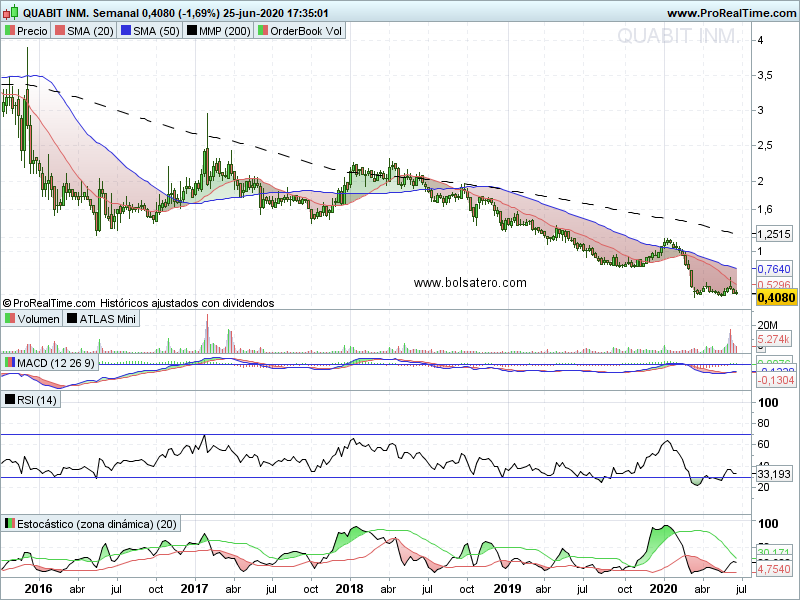Click the black MMP (200) legend icon

coord(191,31)
